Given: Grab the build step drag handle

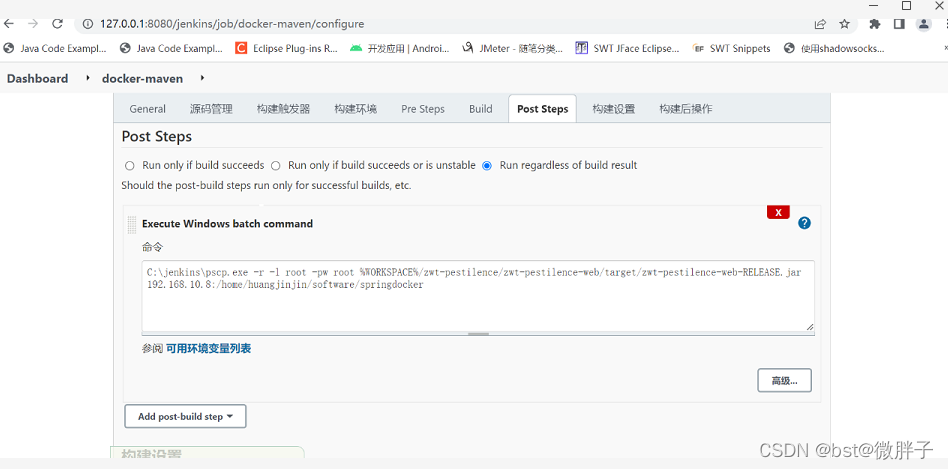Looking at the screenshot, I should coord(132,225).
